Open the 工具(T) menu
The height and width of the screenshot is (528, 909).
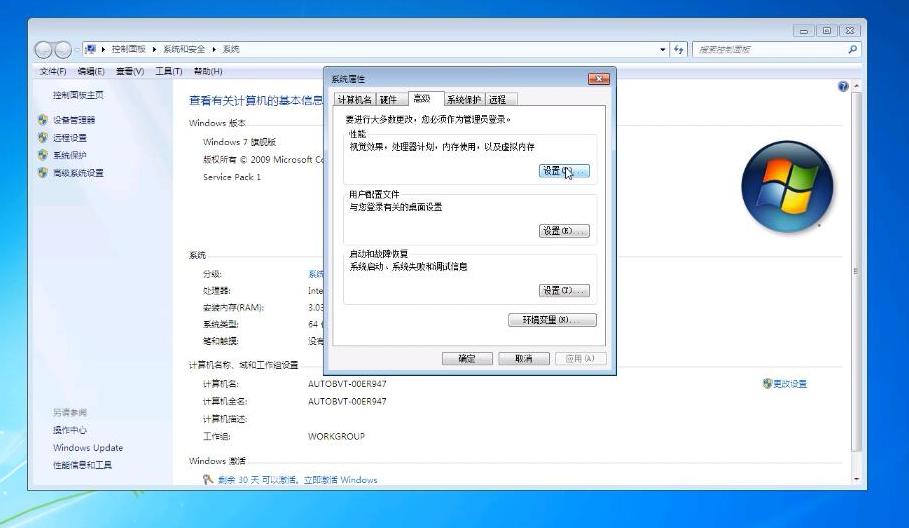[x=169, y=71]
